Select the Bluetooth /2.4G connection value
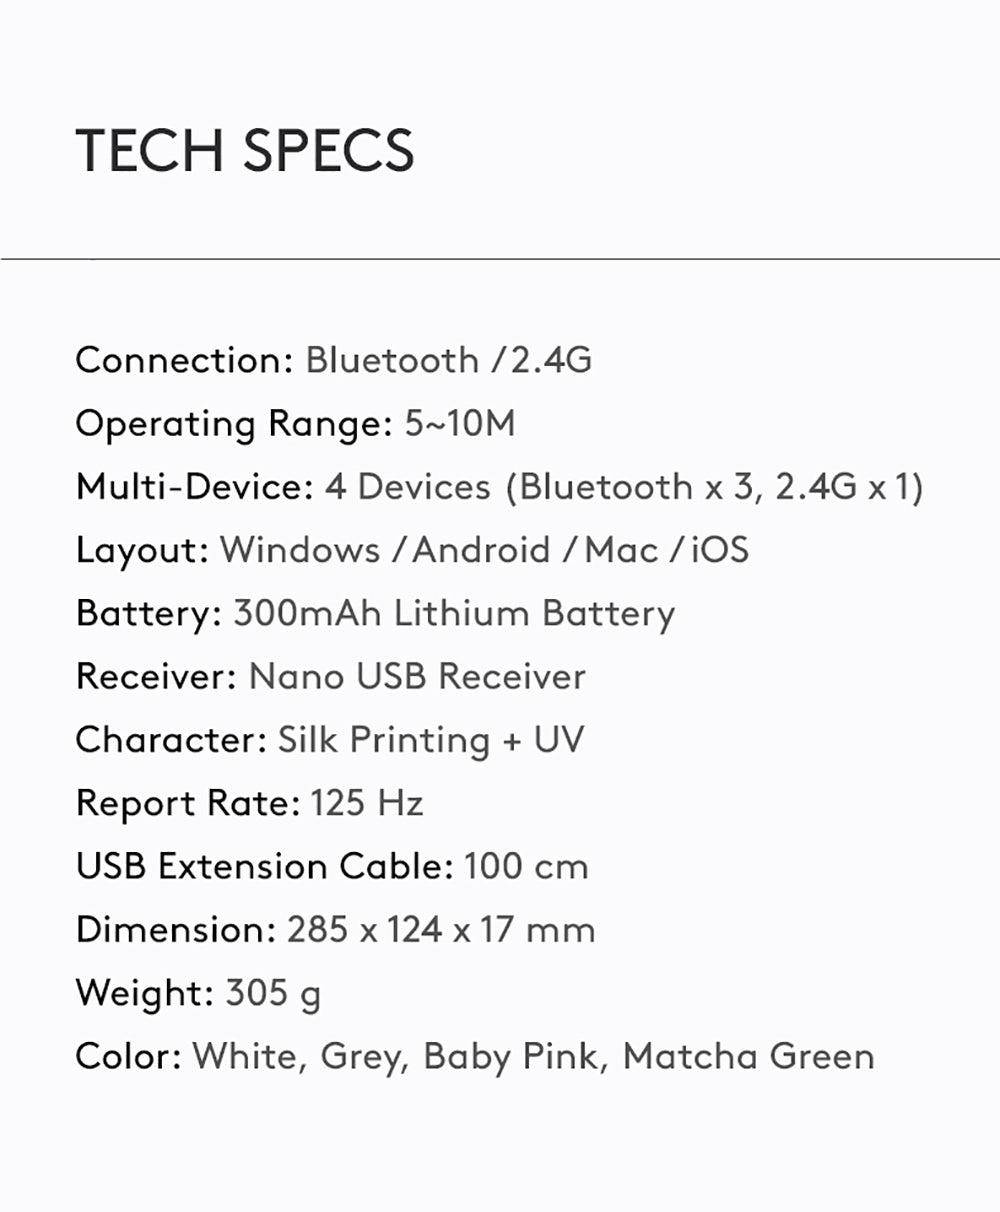This screenshot has height=1212, width=1000. 449,360
